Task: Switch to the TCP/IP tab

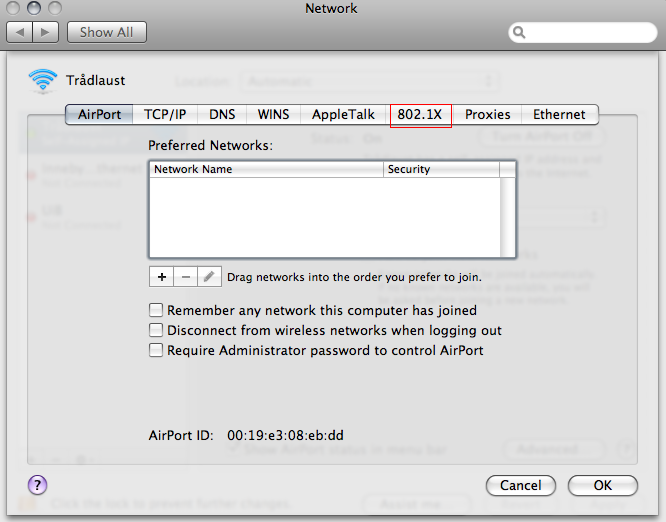Action: tap(164, 115)
